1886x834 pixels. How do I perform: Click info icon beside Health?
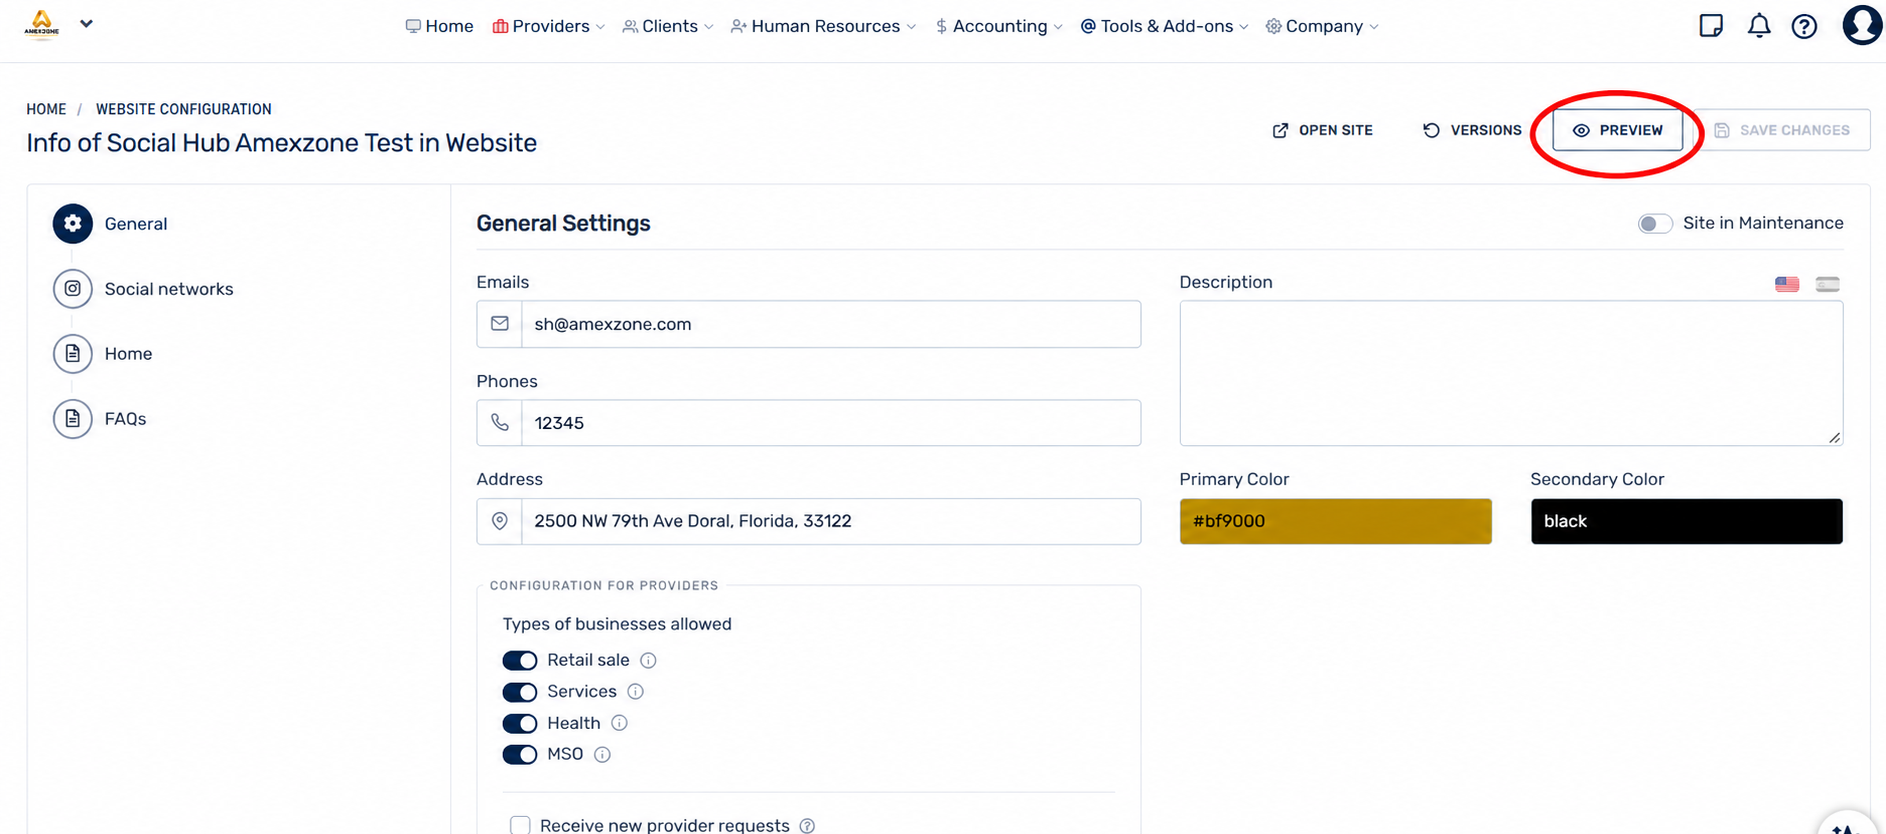point(619,723)
